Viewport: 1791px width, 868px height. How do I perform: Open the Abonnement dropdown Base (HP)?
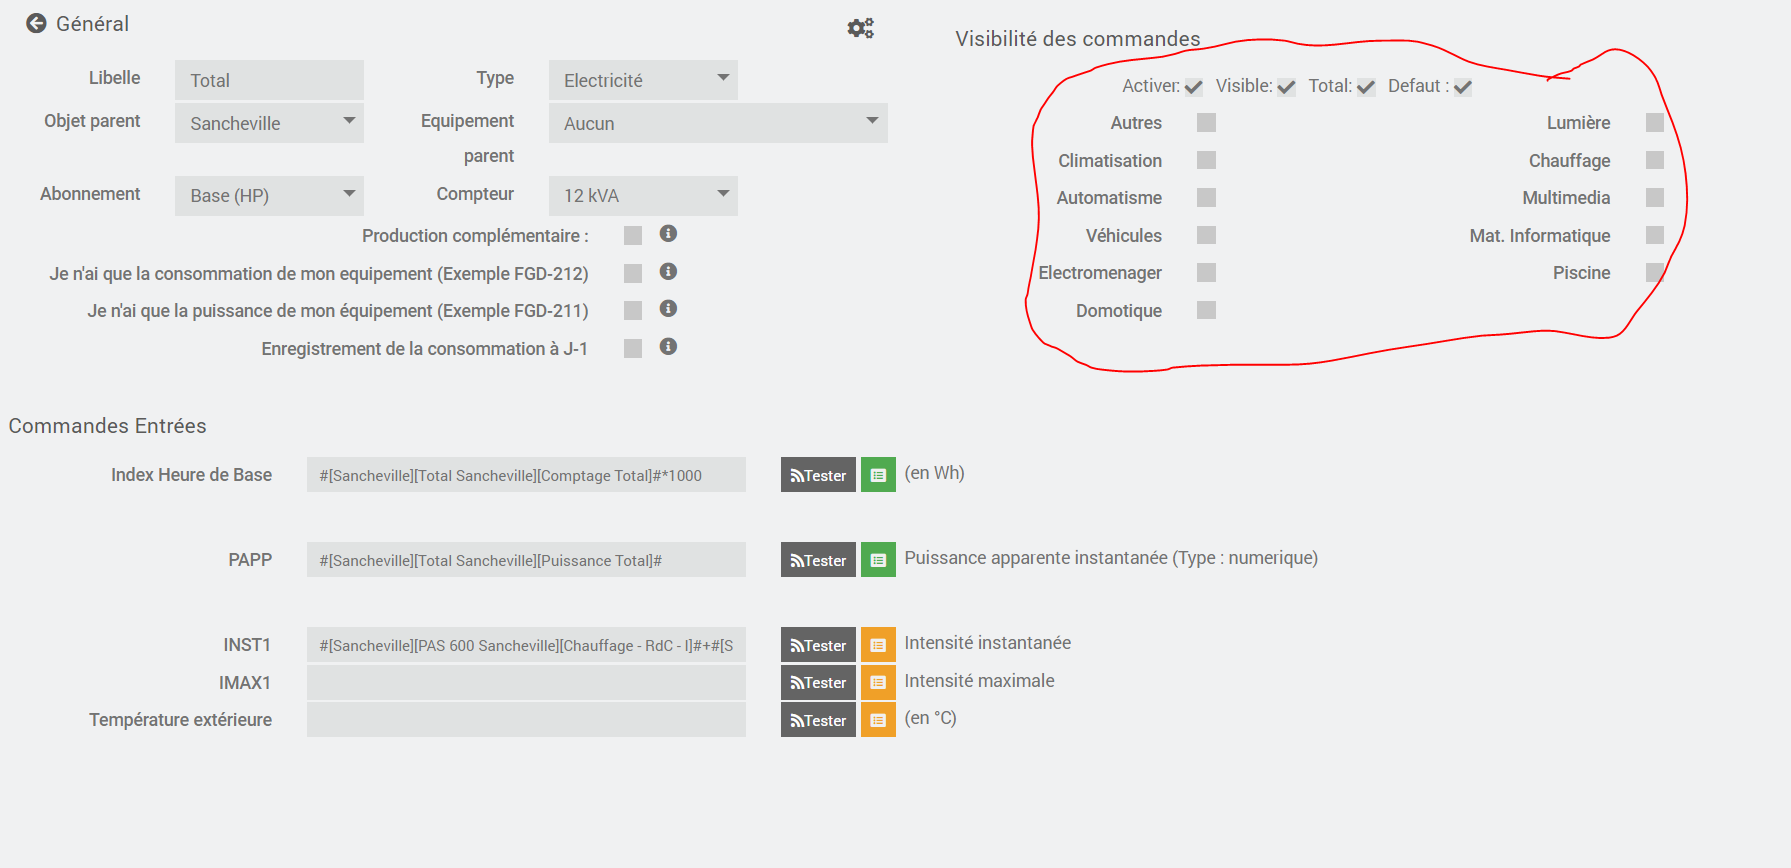269,195
